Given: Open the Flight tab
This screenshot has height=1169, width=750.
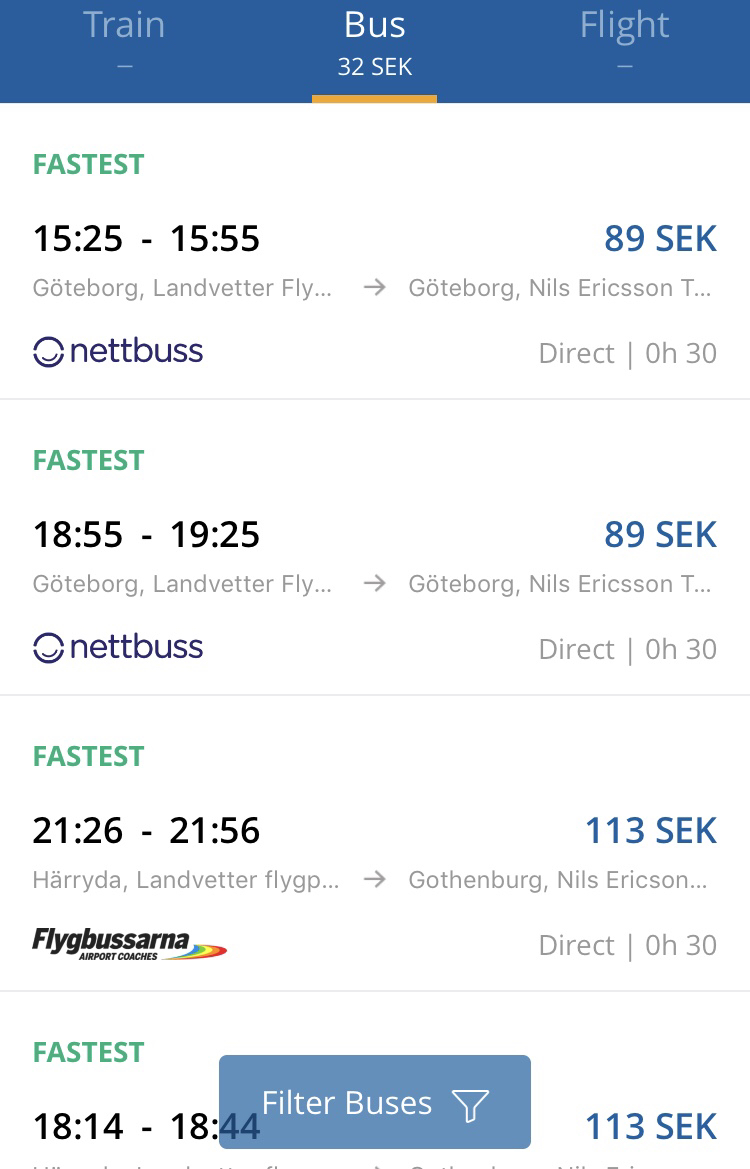Looking at the screenshot, I should click(x=624, y=40).
